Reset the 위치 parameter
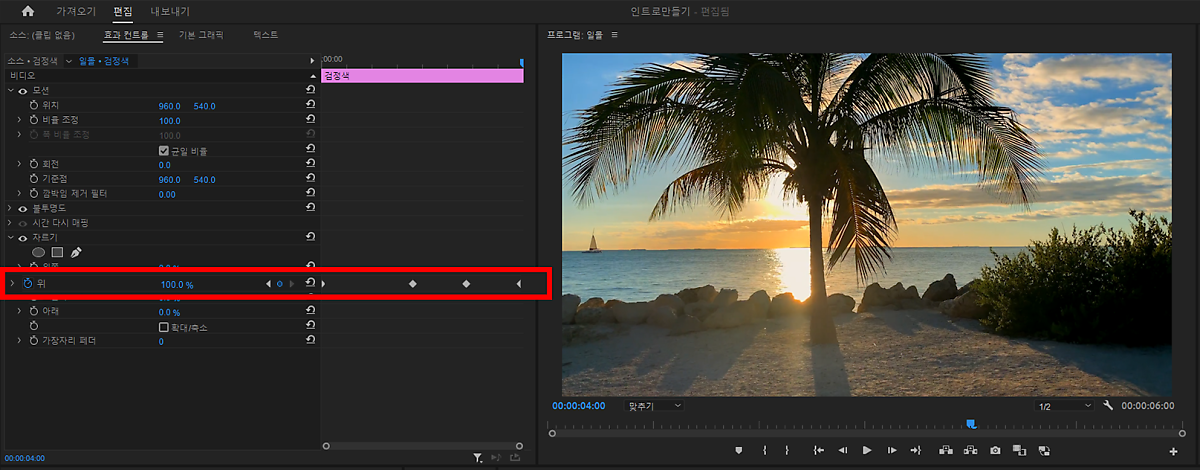Image resolution: width=1200 pixels, height=470 pixels. pyautogui.click(x=310, y=106)
